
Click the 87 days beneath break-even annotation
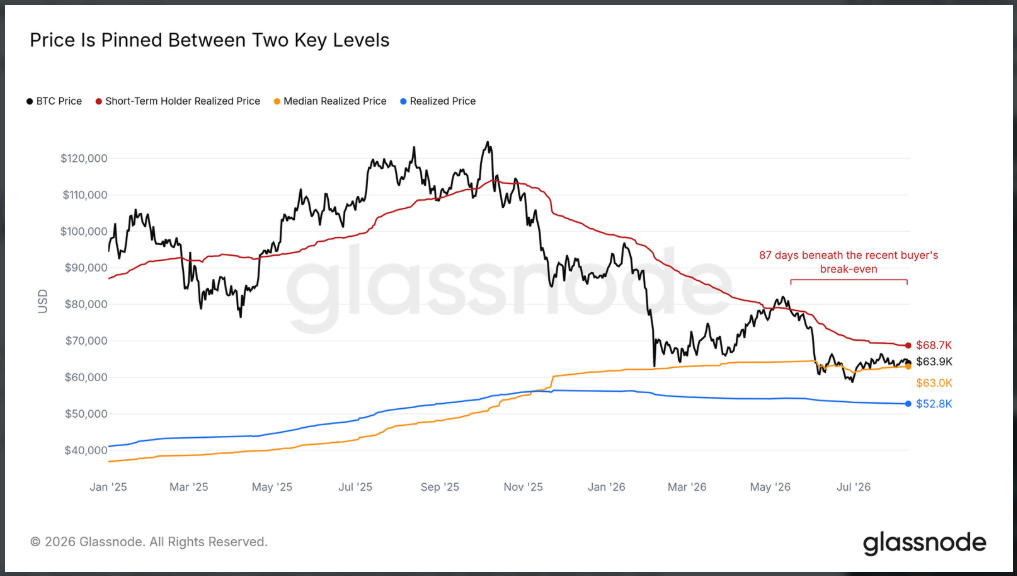848,262
